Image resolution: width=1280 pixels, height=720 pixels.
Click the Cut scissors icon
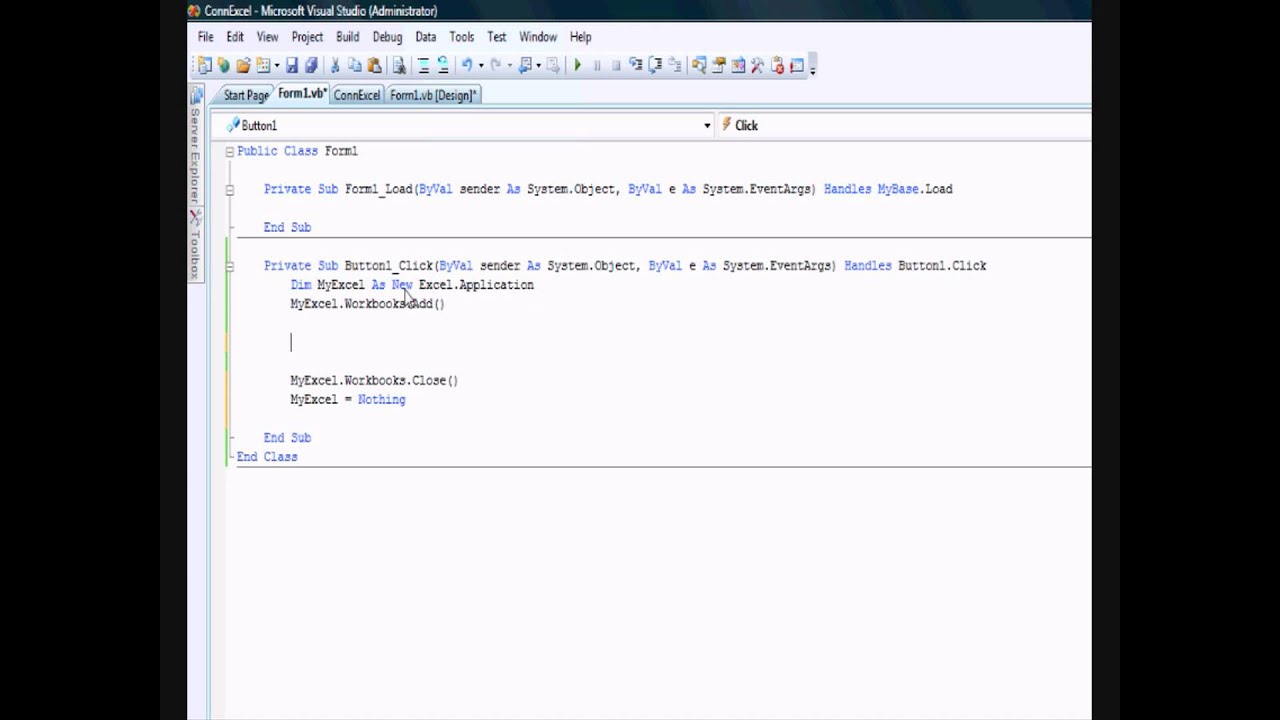(335, 66)
